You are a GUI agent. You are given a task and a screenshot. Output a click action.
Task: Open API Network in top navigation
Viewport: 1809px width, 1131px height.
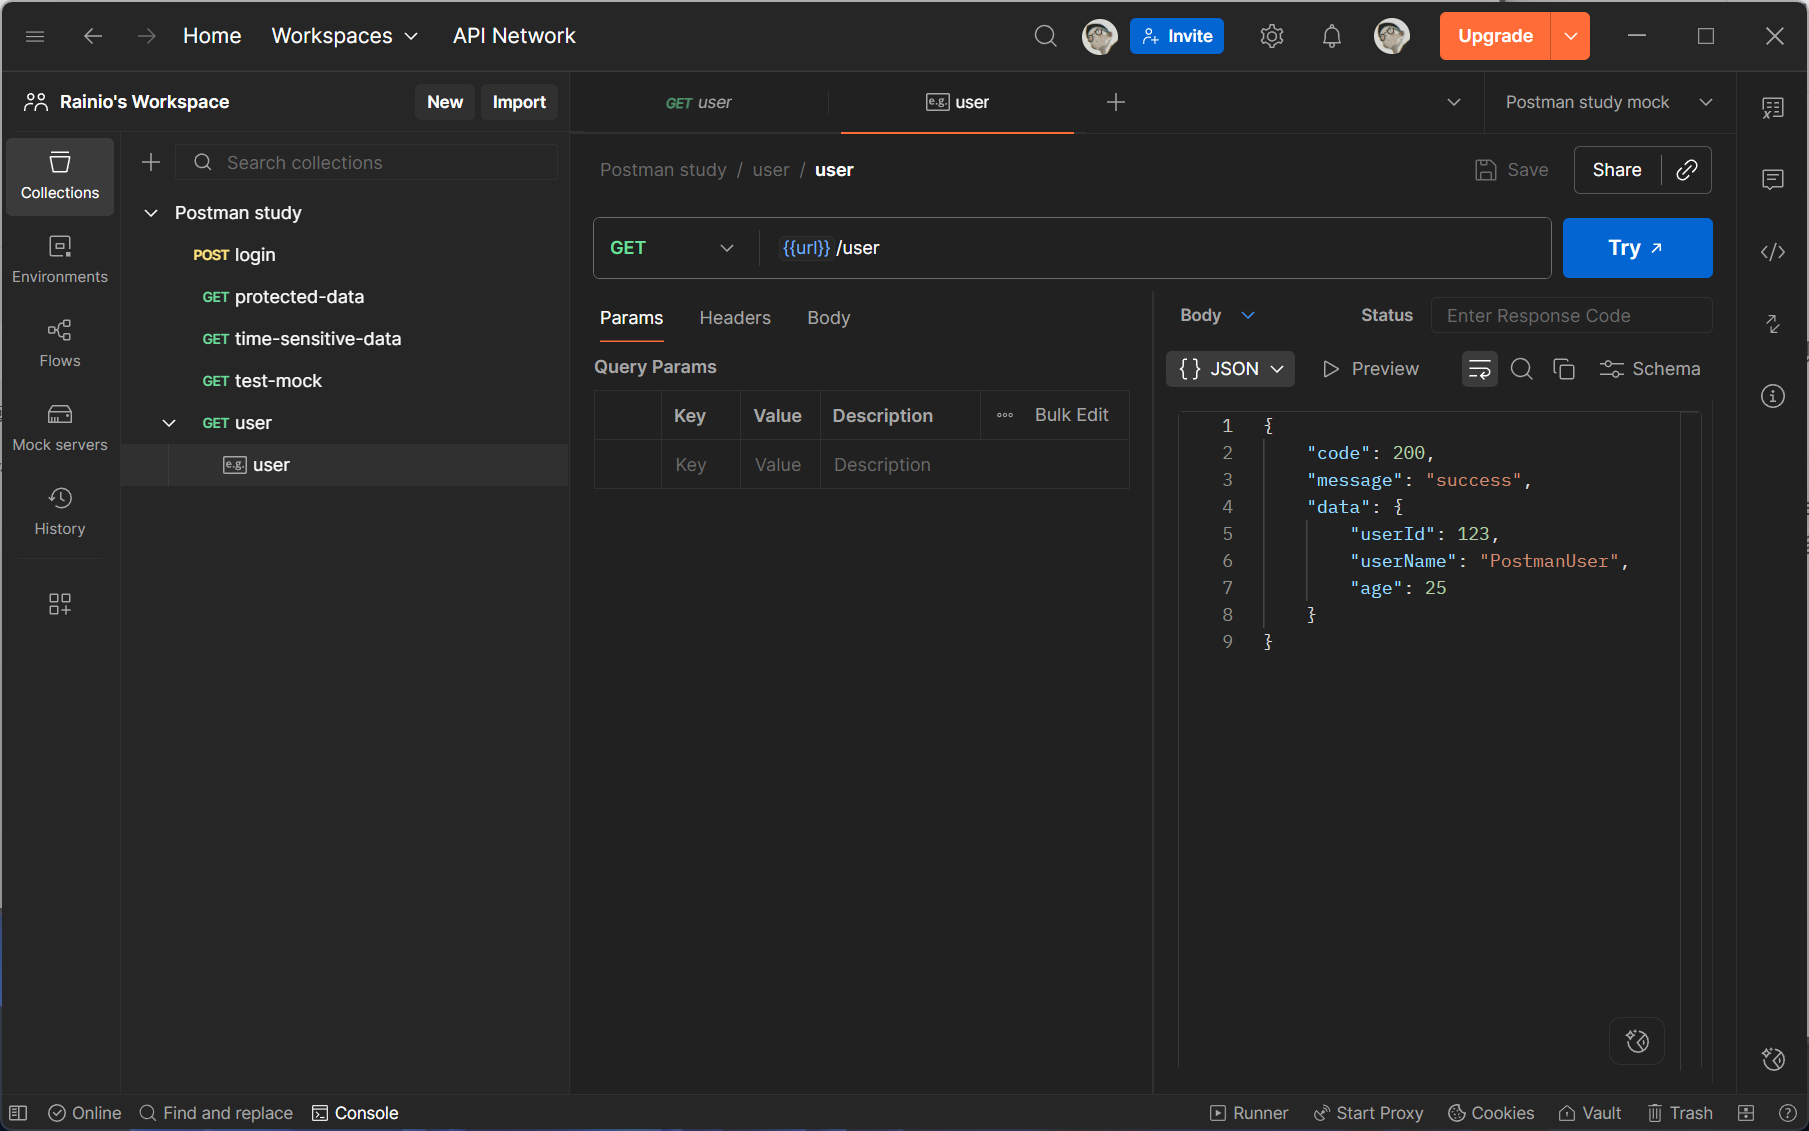[514, 36]
